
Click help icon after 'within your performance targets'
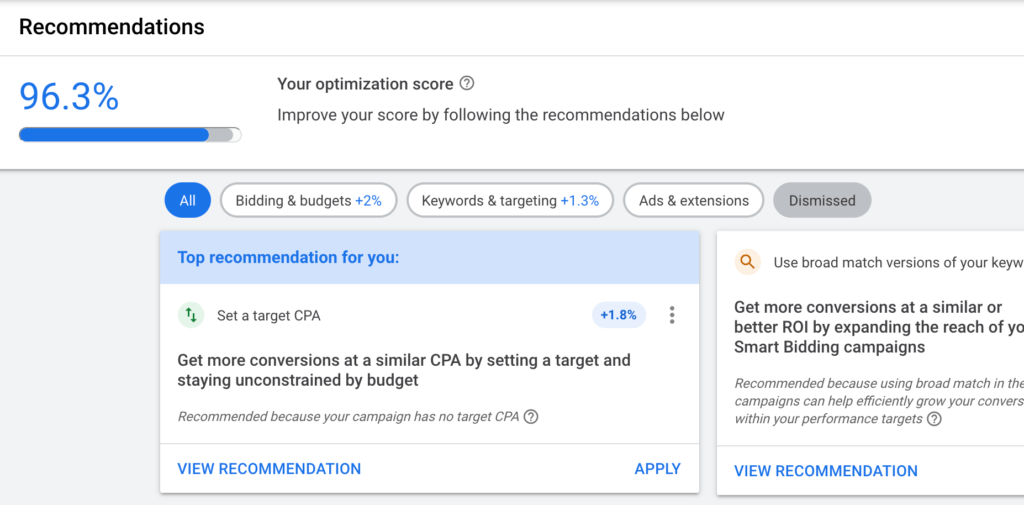pos(934,419)
